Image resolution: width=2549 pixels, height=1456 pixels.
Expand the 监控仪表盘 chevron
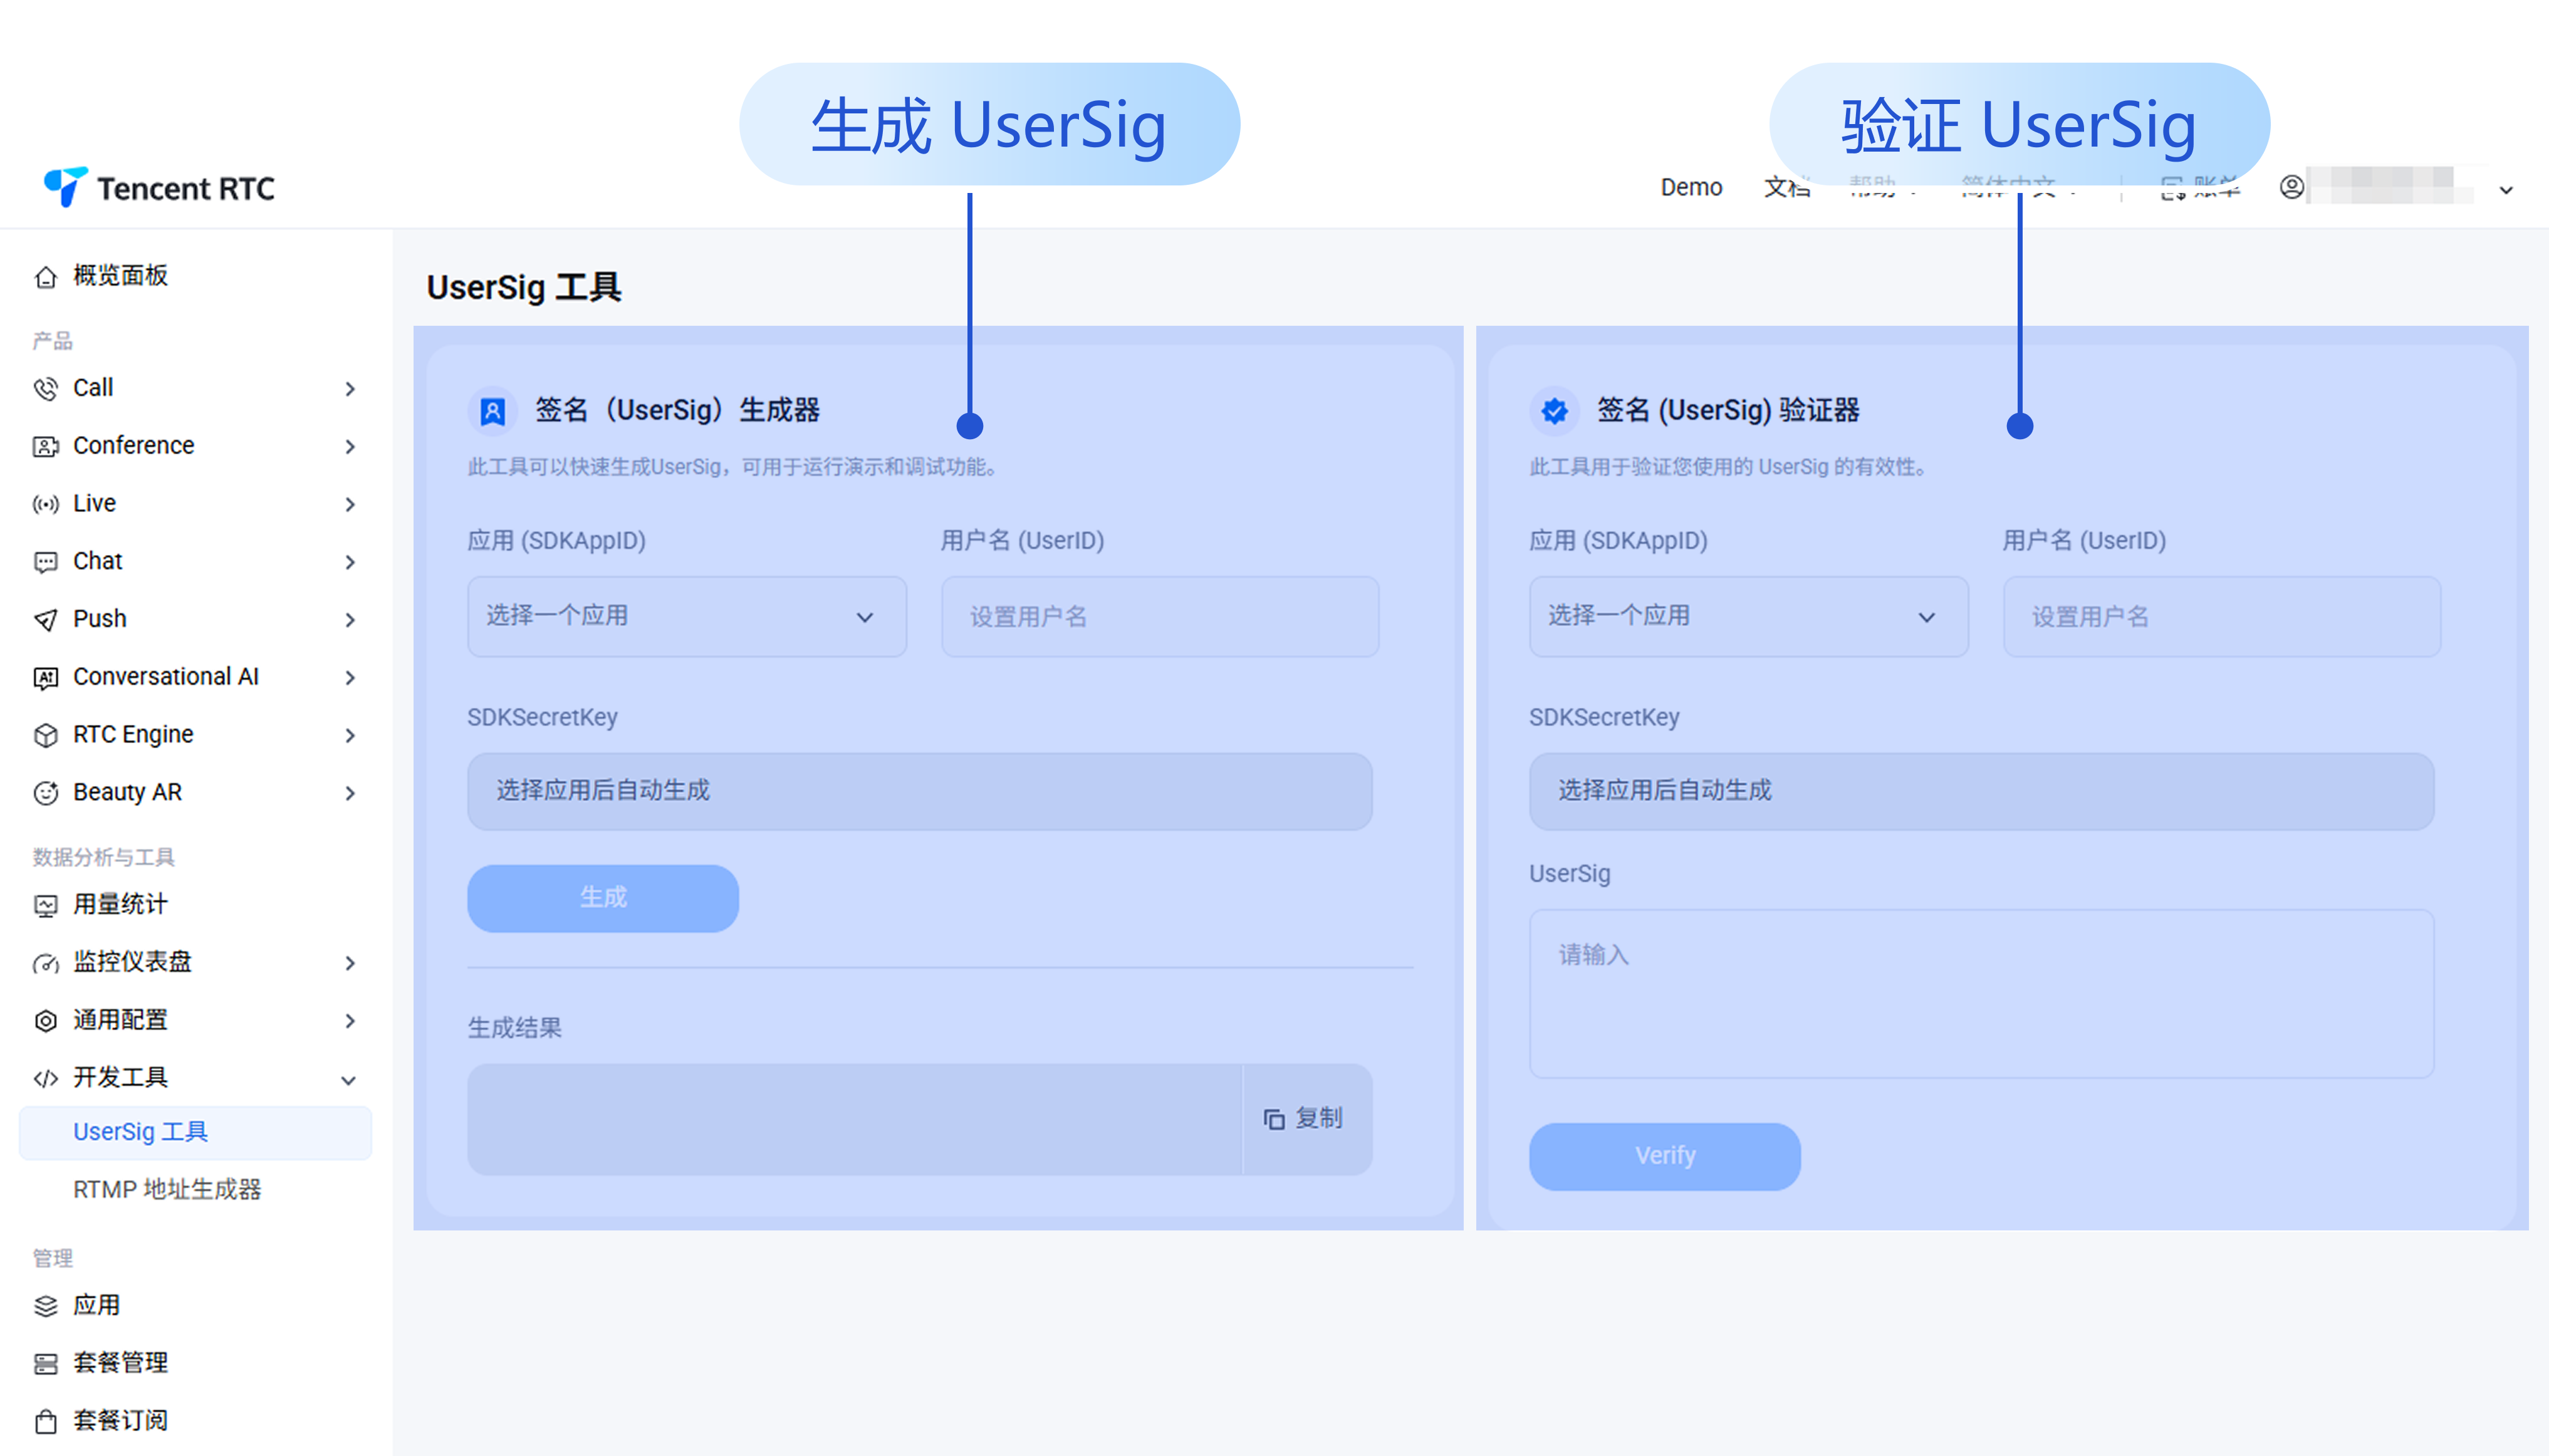pos(350,964)
